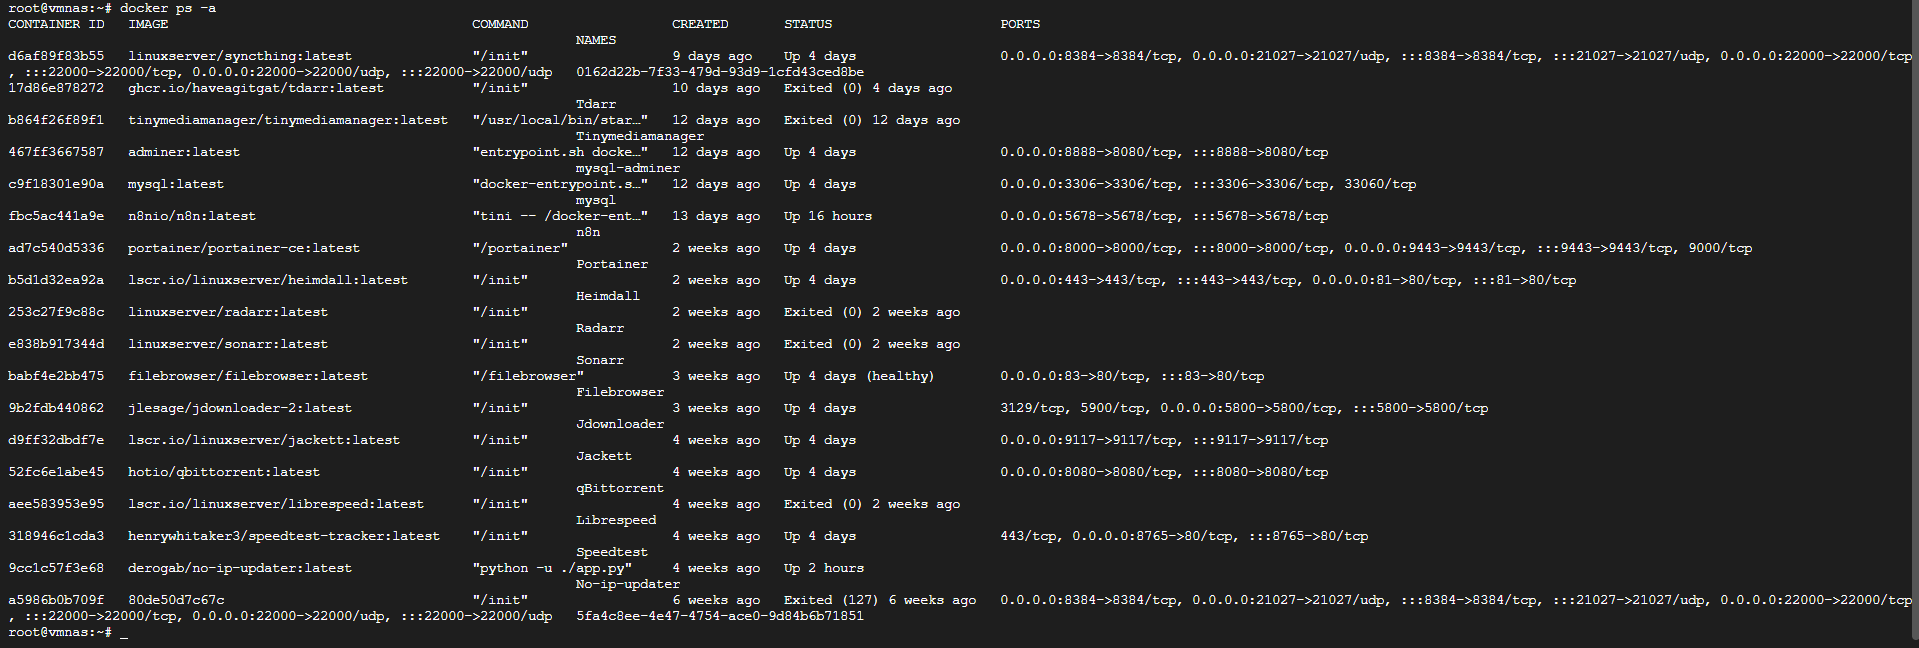This screenshot has height=648, width=1919.
Task: Click container name Jdownloader
Action: click(620, 424)
